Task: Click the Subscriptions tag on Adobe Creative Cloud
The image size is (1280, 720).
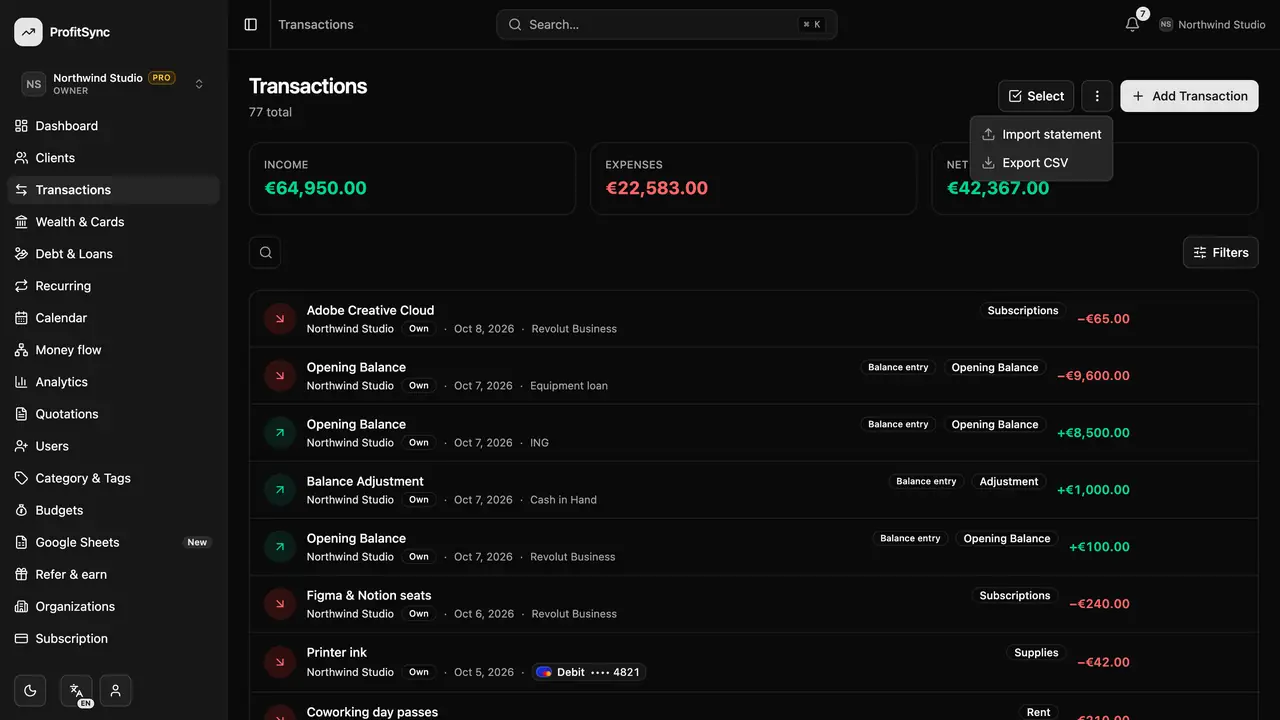Action: coord(1023,311)
